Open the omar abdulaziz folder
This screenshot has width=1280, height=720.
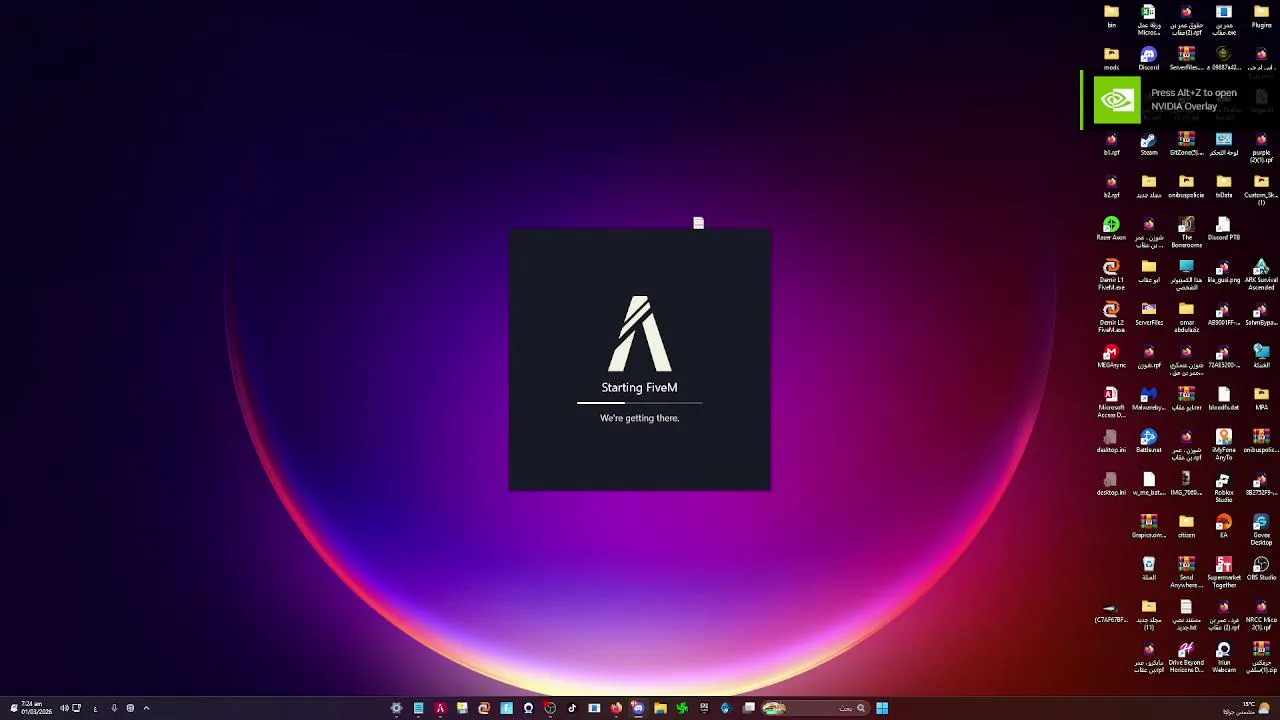click(1186, 317)
